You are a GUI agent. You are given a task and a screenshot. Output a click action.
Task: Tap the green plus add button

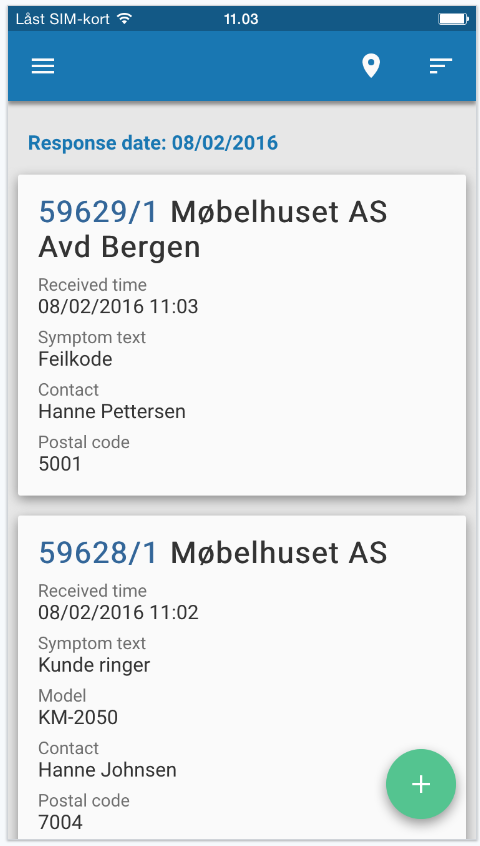(421, 784)
